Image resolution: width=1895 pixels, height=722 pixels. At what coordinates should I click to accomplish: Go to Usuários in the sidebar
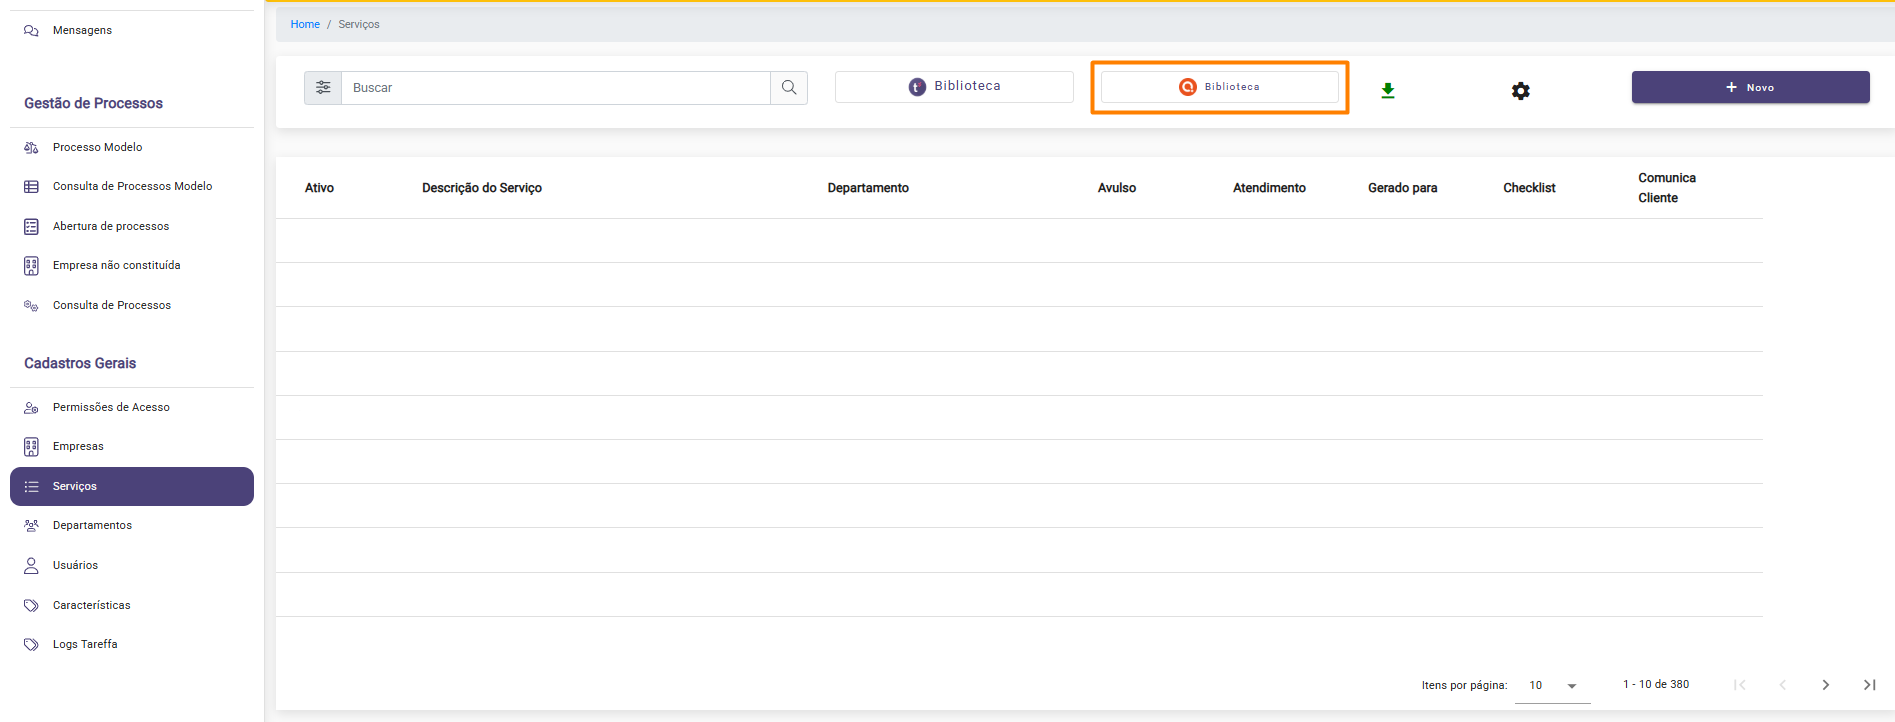75,566
